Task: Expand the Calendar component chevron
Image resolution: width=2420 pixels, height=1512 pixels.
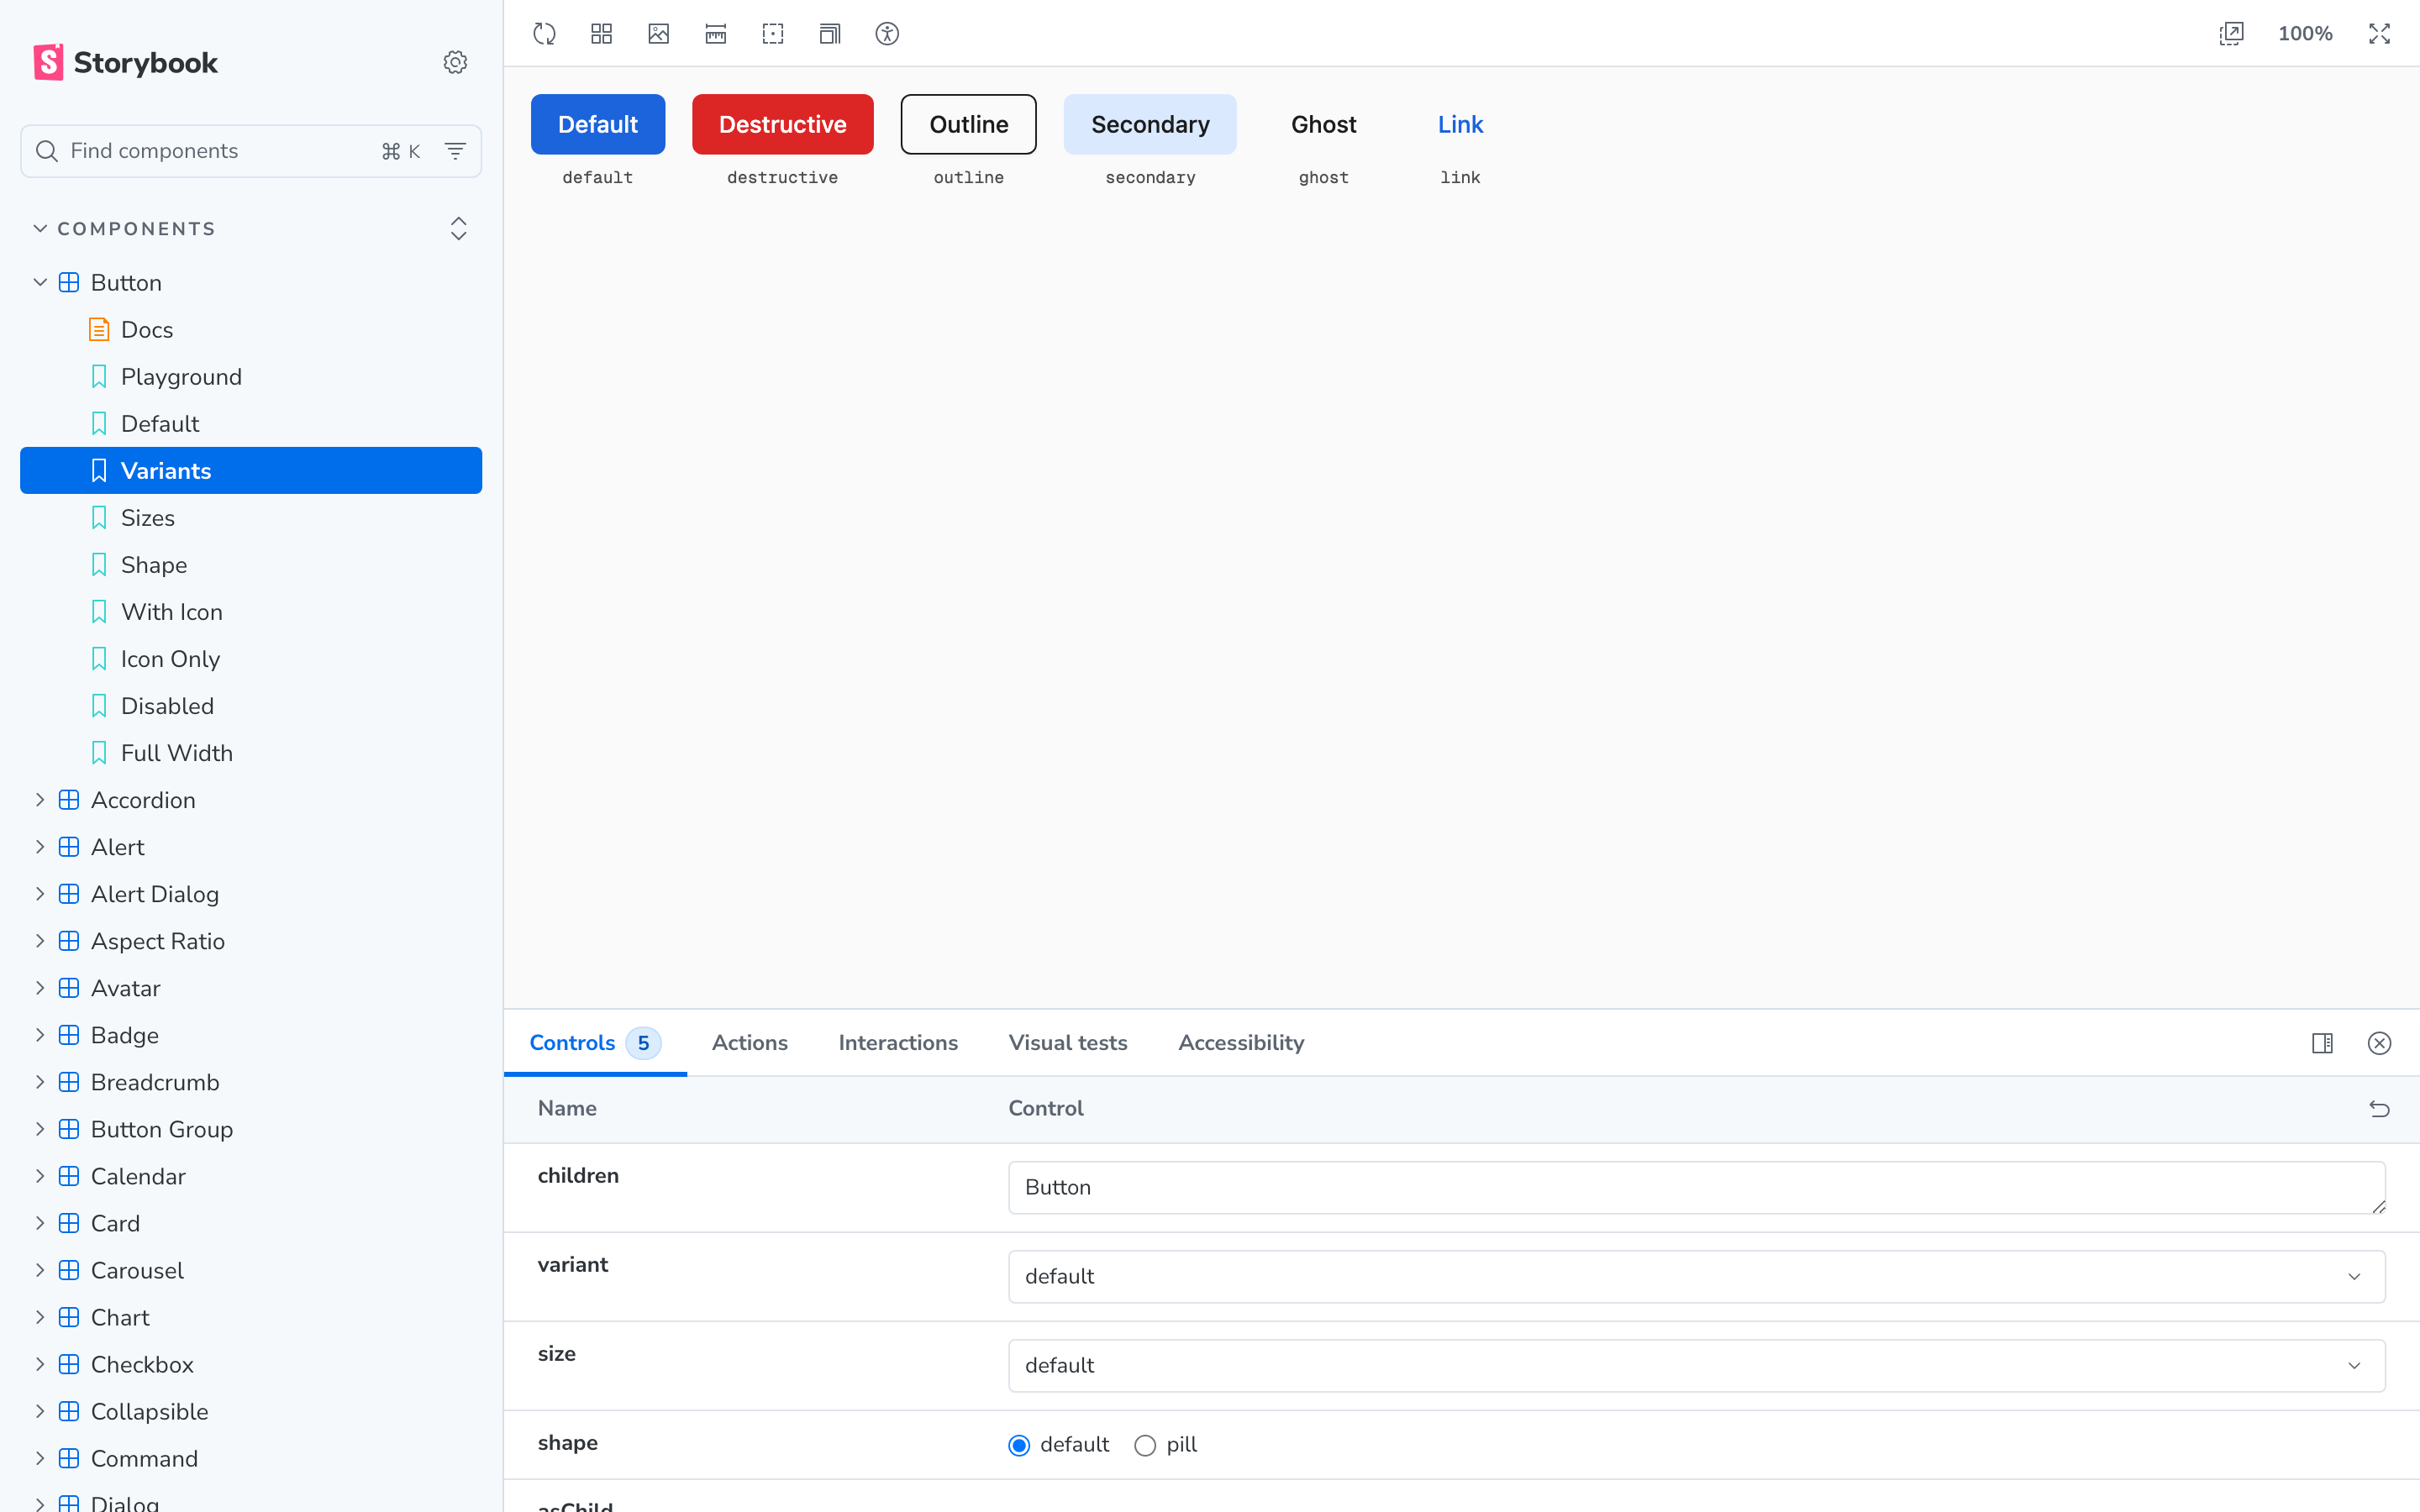Action: pos(40,1176)
